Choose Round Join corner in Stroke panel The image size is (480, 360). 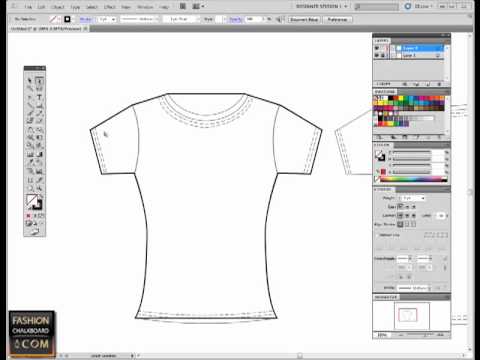[407, 216]
